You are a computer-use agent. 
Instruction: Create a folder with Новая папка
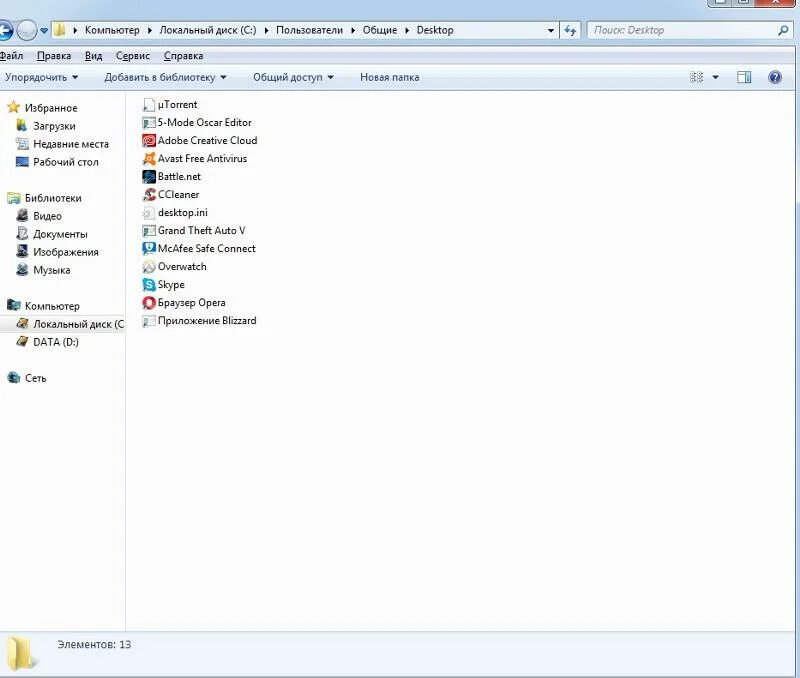pyautogui.click(x=389, y=77)
